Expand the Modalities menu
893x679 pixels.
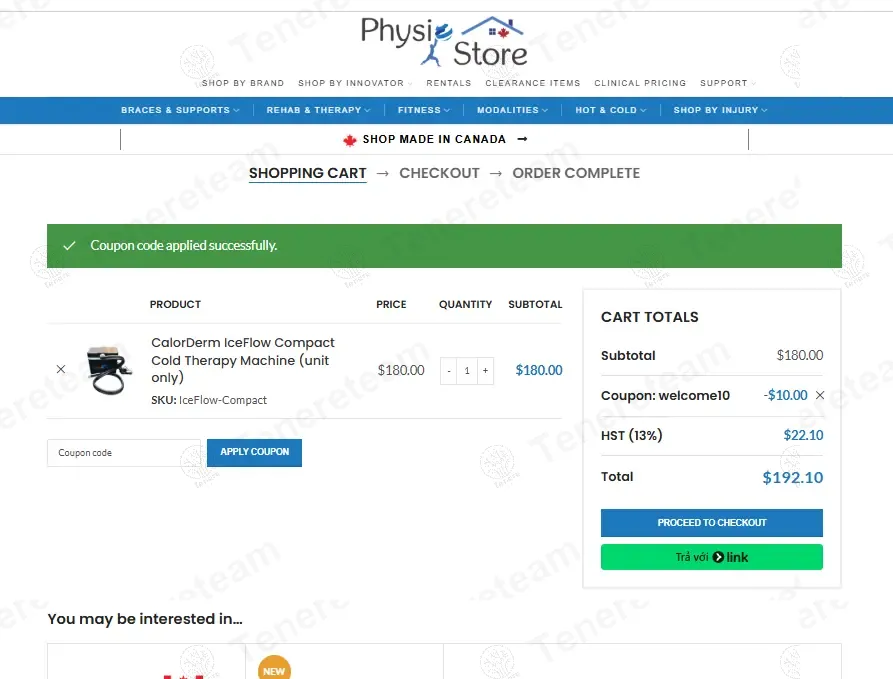point(512,110)
